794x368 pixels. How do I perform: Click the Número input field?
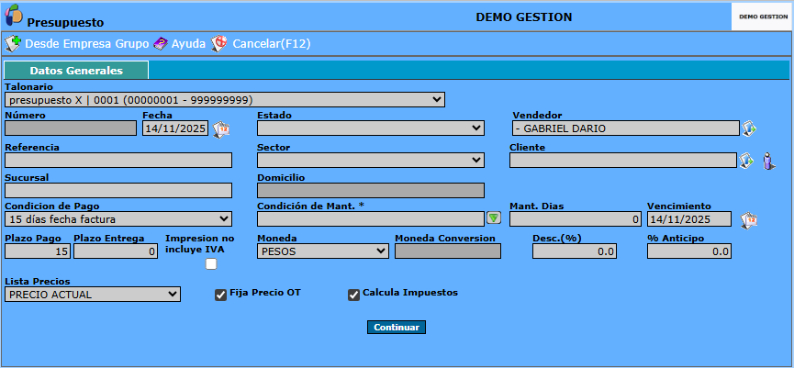click(70, 128)
